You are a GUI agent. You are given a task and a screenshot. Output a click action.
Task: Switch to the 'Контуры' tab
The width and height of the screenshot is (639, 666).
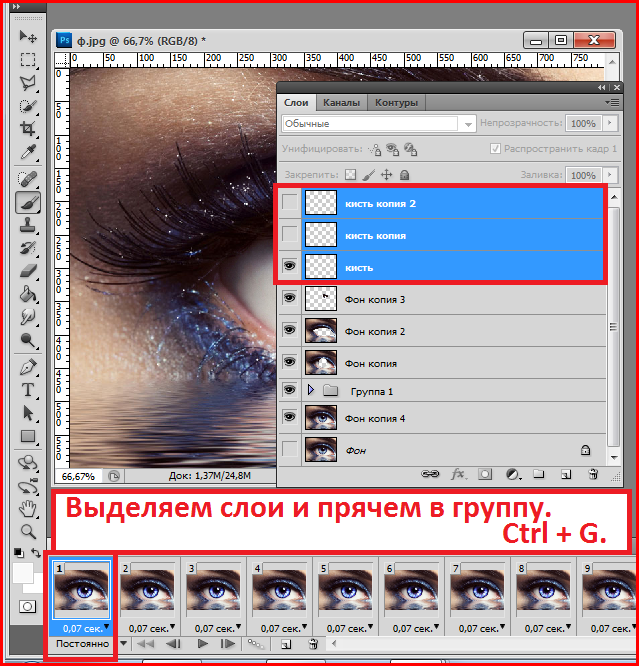(396, 103)
